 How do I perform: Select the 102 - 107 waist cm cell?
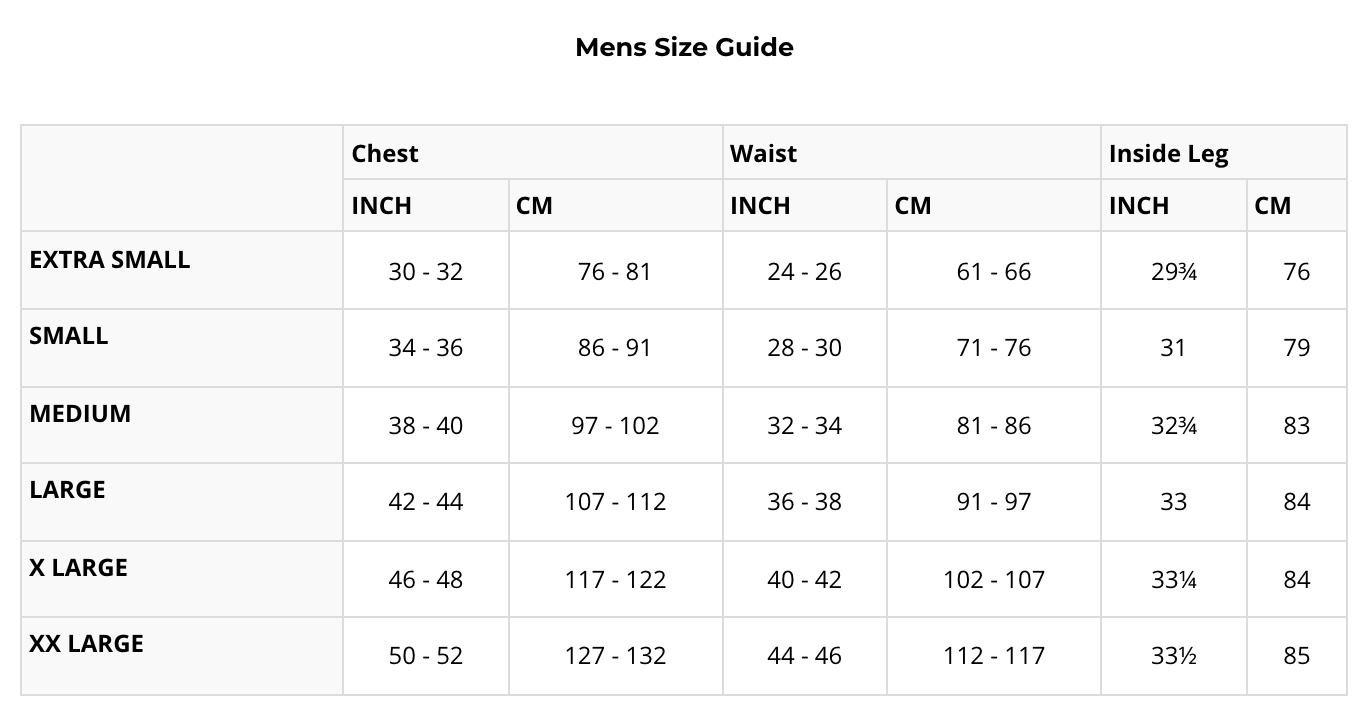tap(993, 579)
